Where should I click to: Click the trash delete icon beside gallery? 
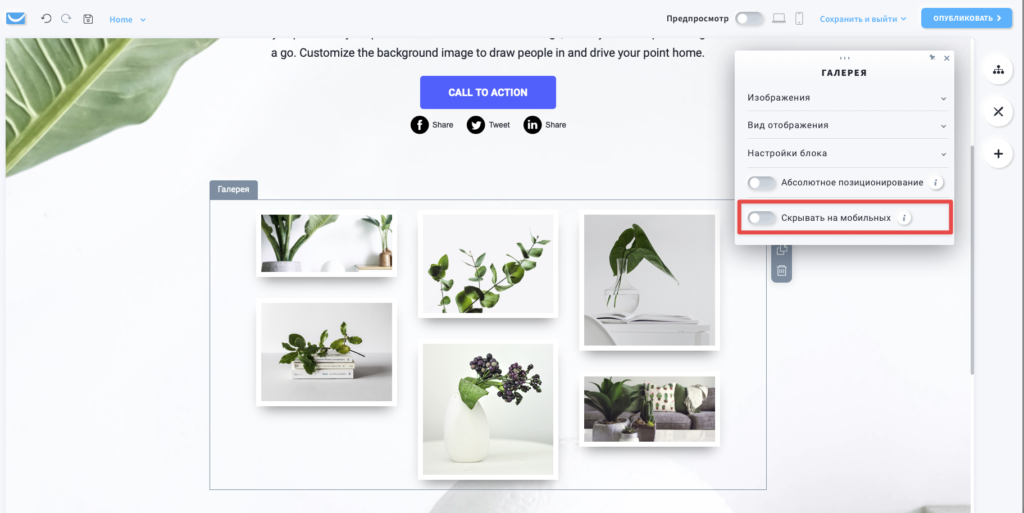click(x=781, y=270)
